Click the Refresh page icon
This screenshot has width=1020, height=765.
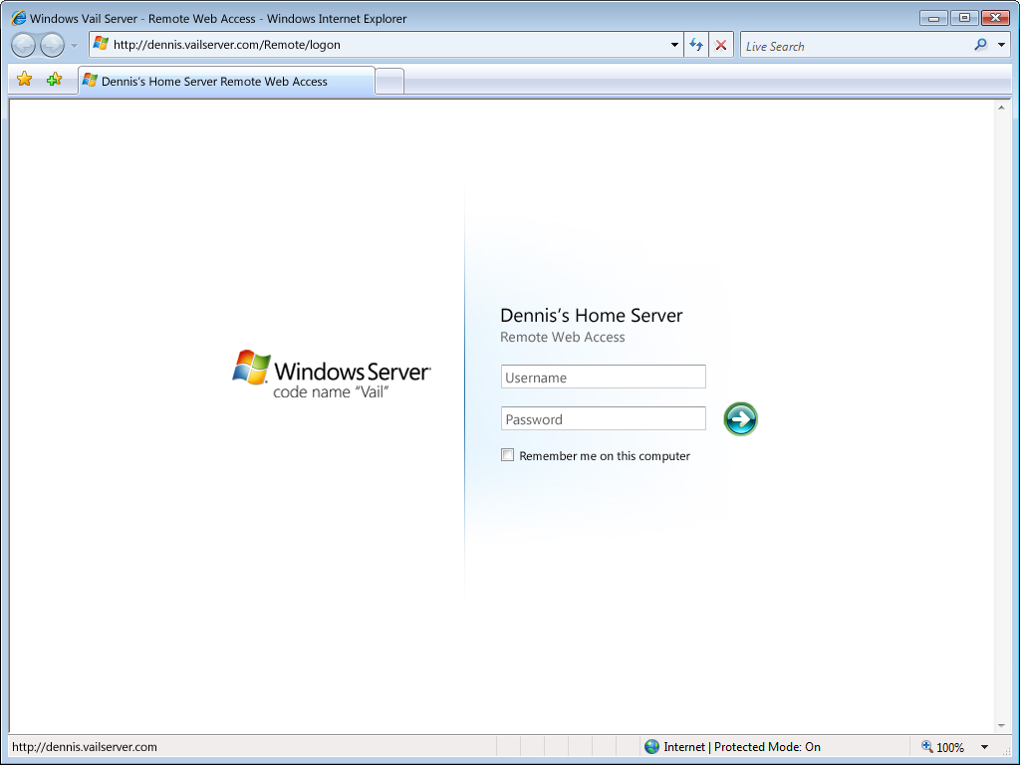coord(696,45)
